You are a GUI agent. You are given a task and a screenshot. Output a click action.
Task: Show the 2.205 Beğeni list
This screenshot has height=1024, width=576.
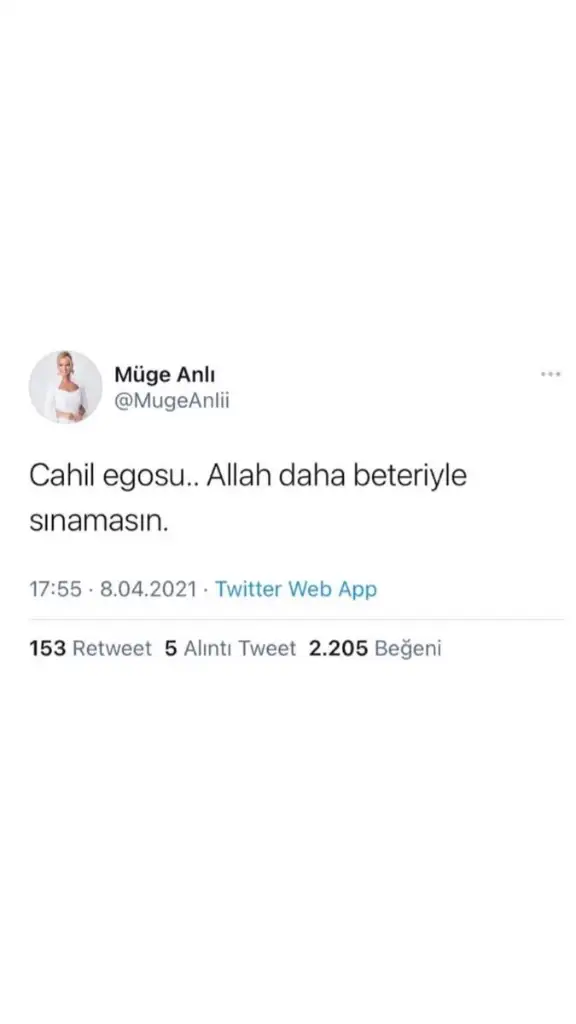[375, 648]
